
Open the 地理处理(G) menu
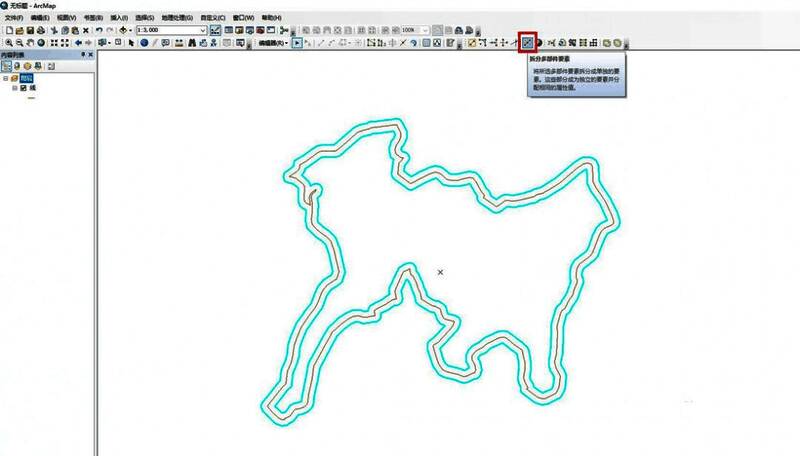coord(179,18)
